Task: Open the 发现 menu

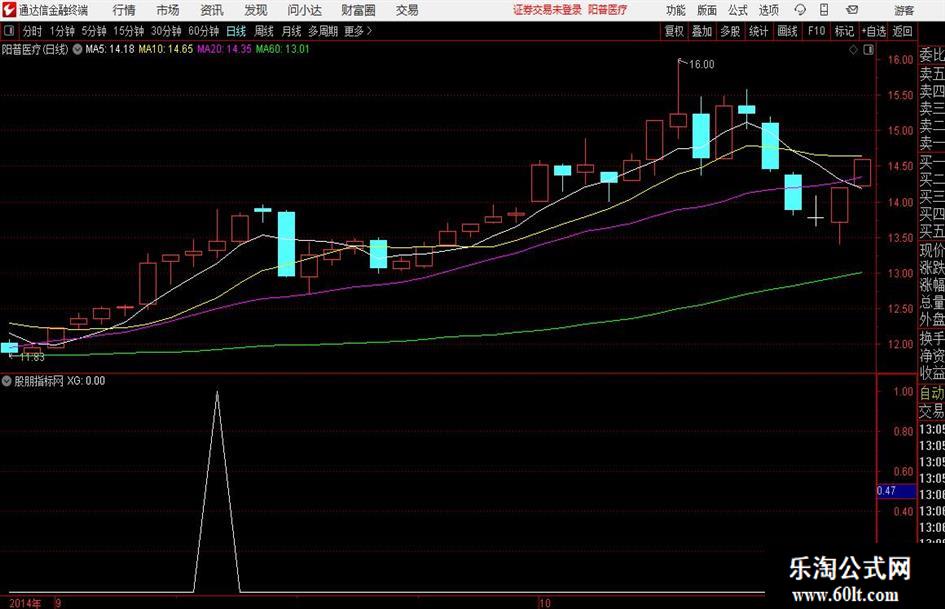Action: (x=256, y=10)
